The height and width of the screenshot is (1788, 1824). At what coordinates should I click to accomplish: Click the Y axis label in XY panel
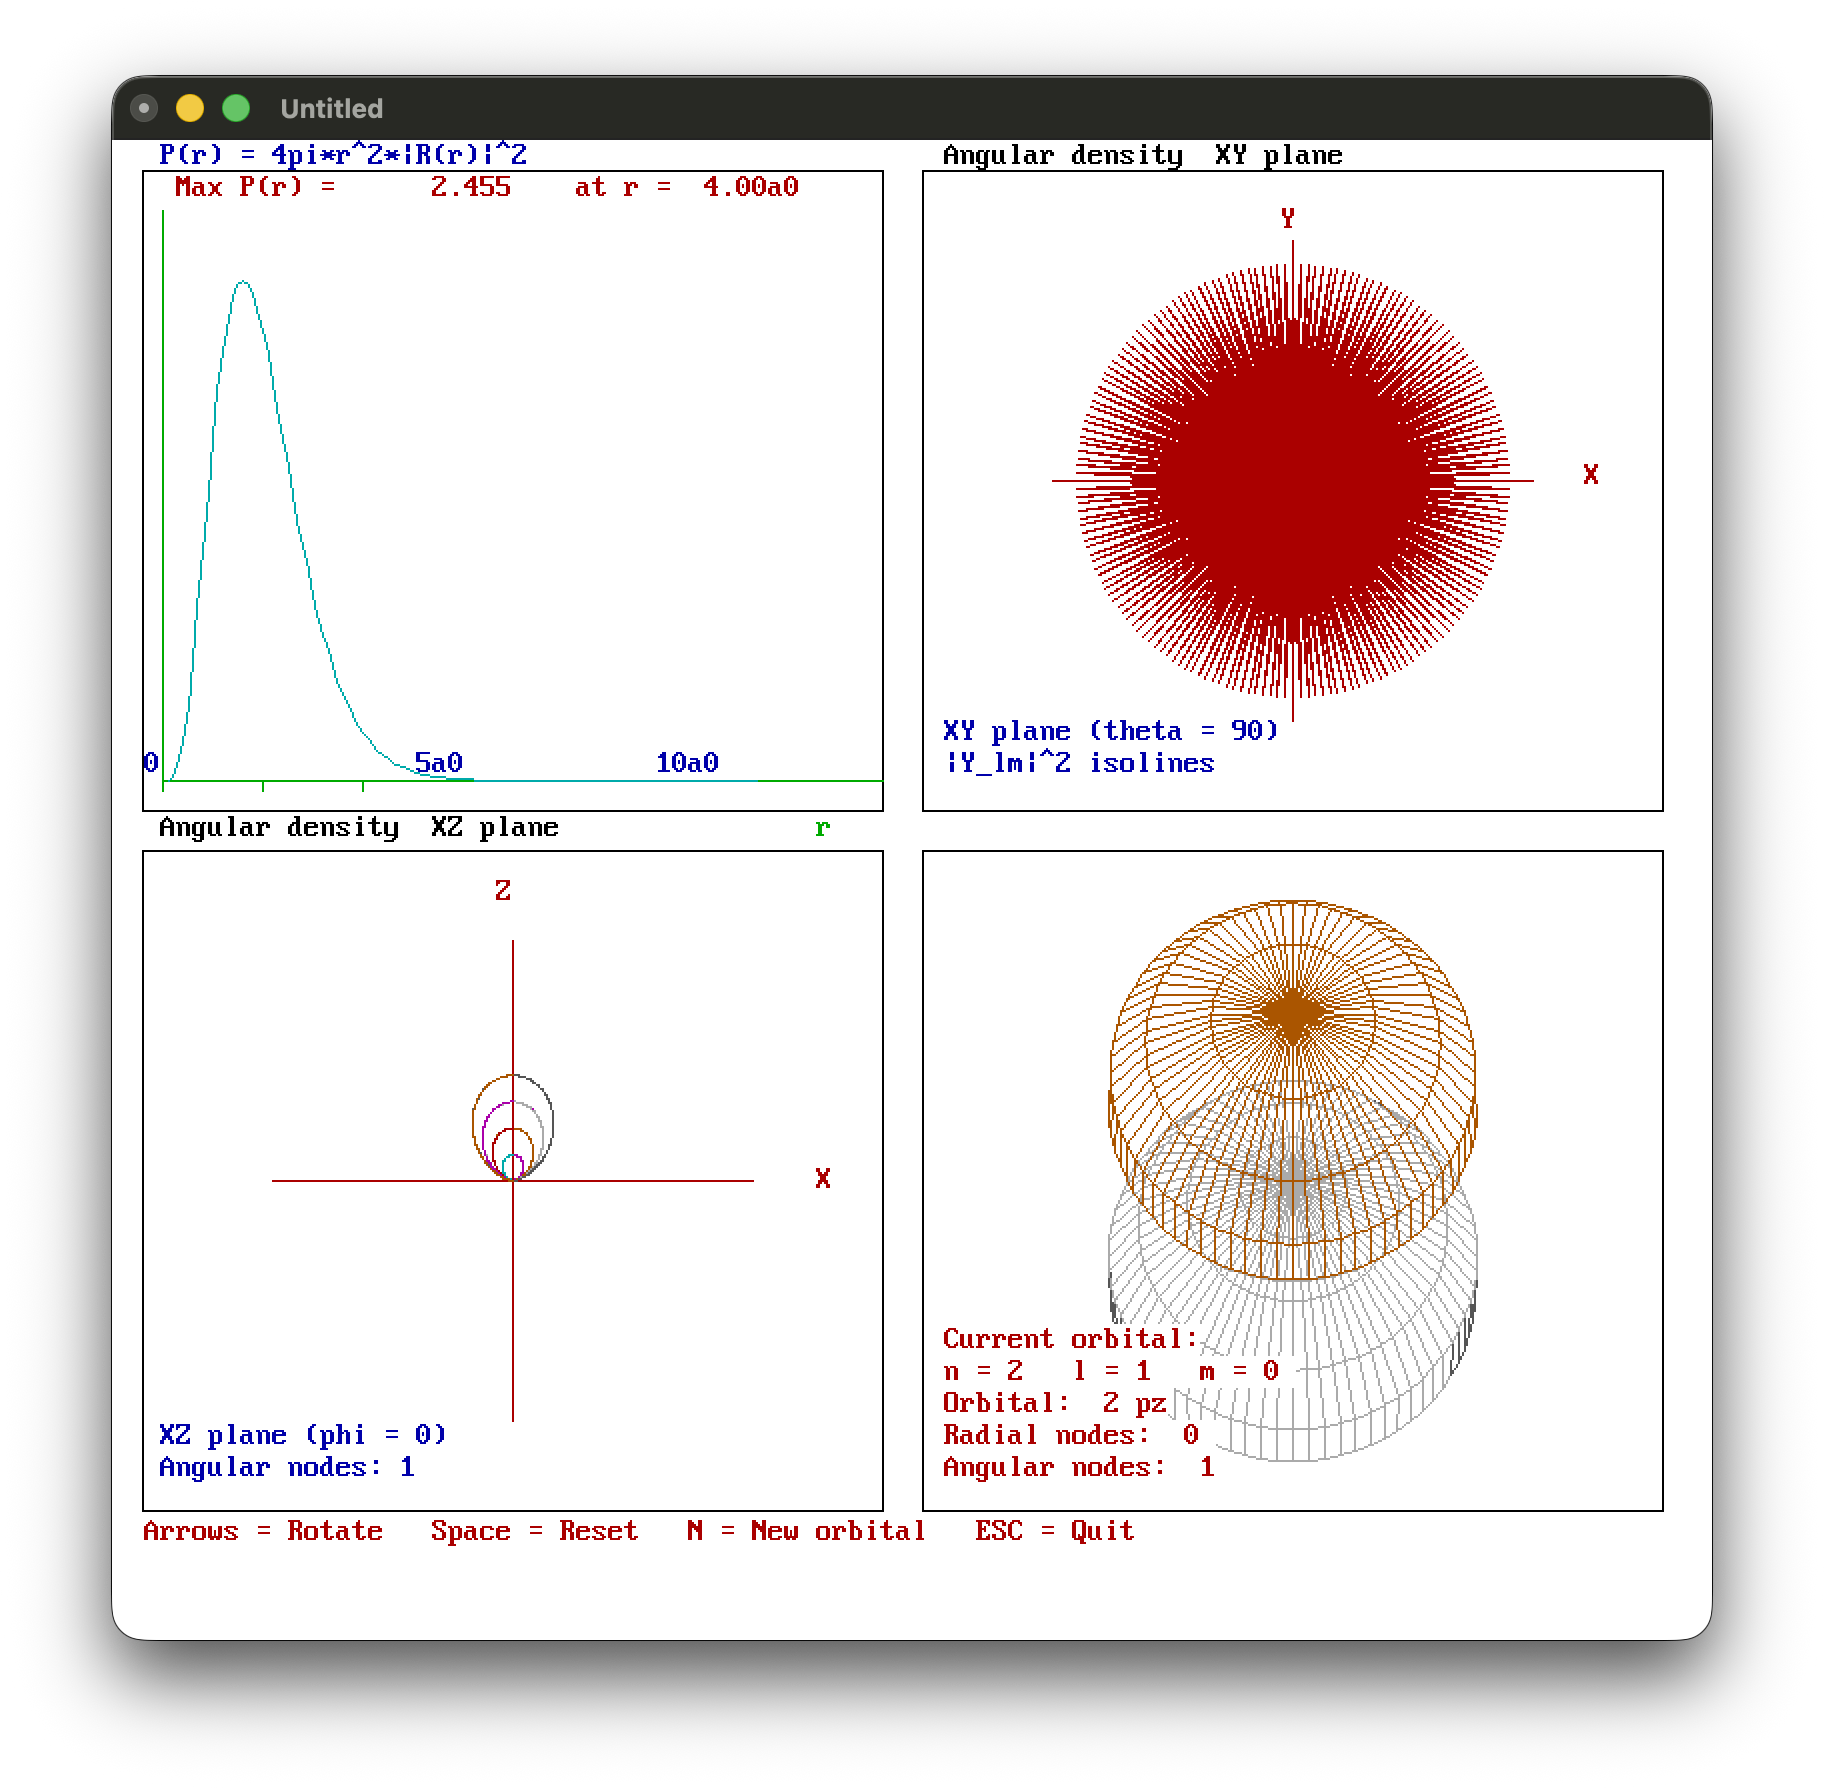1288,219
